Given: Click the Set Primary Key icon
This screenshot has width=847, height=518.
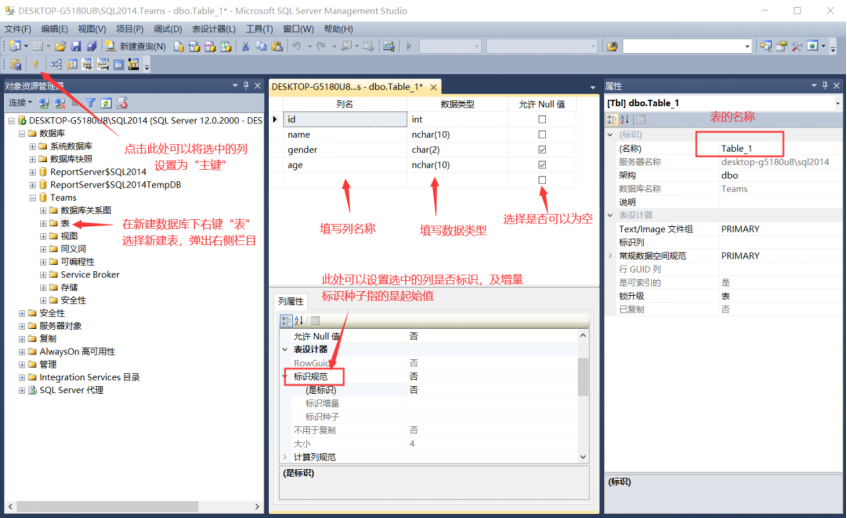Looking at the screenshot, I should [x=35, y=65].
